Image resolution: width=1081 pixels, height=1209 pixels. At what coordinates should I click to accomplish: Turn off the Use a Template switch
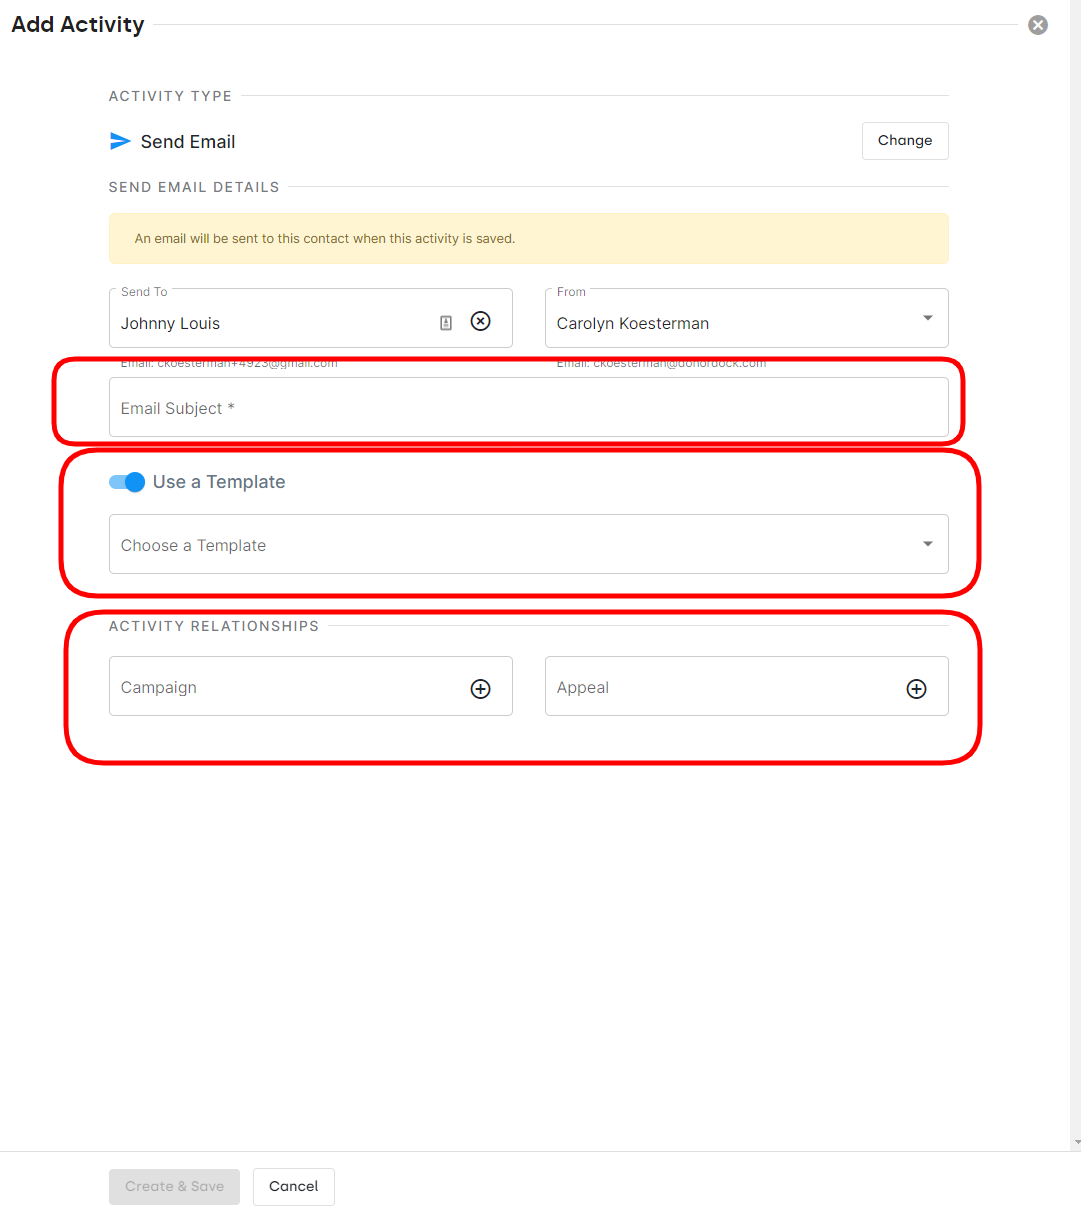(x=127, y=482)
